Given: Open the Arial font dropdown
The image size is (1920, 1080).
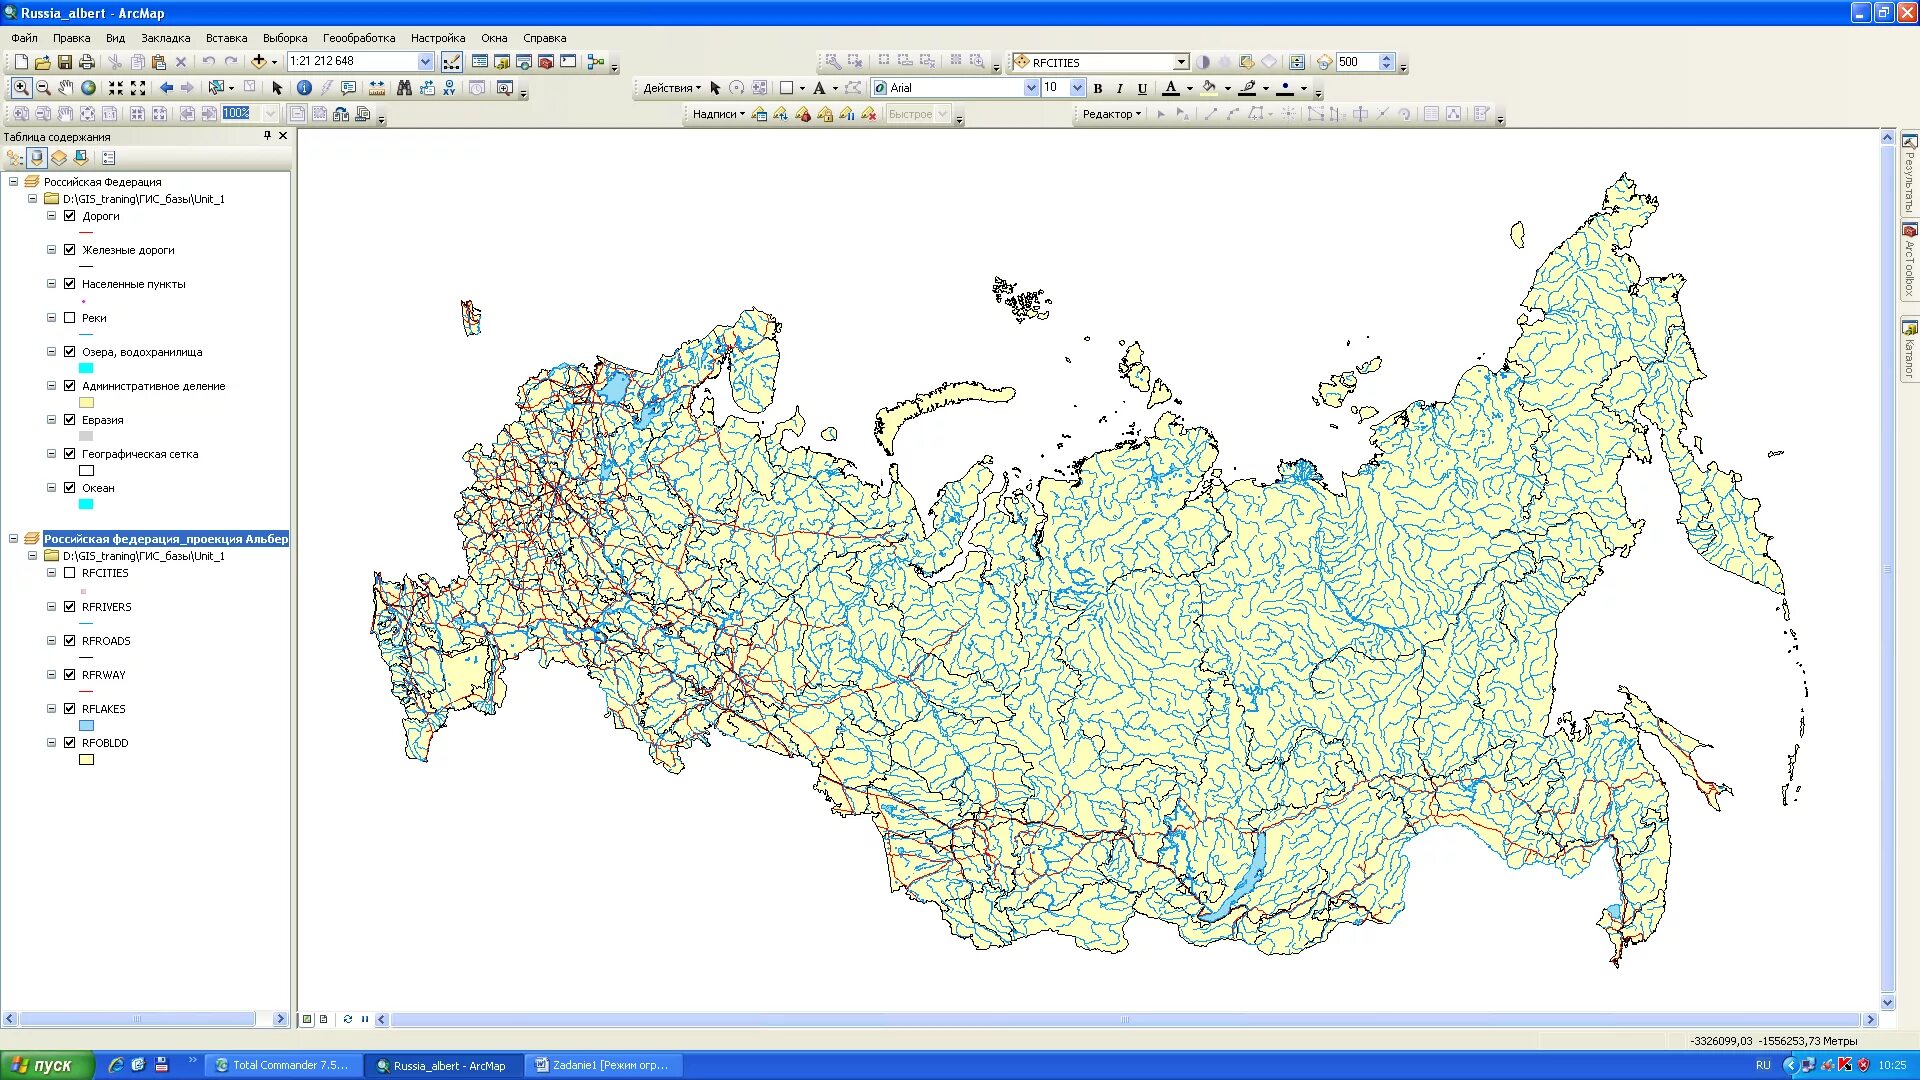Looking at the screenshot, I should pos(1031,88).
